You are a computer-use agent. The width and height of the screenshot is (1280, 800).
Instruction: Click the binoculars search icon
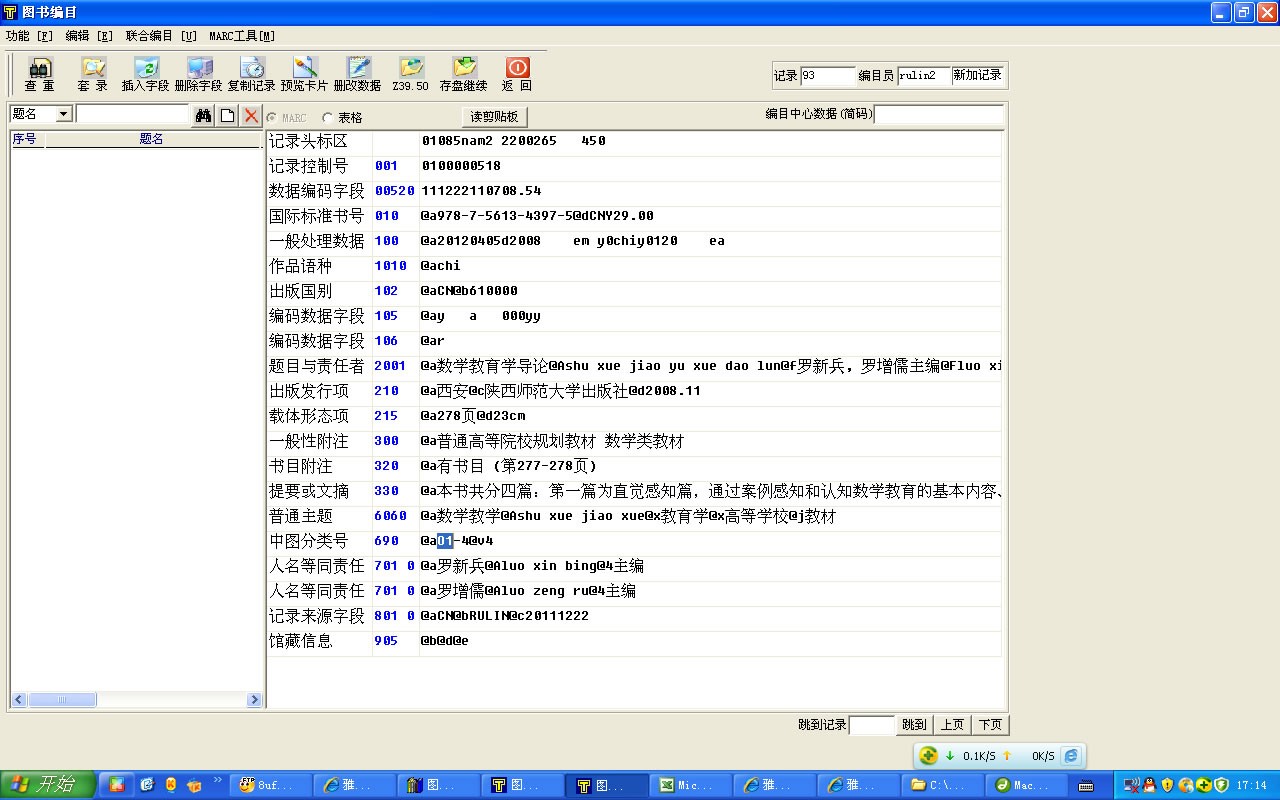(203, 115)
